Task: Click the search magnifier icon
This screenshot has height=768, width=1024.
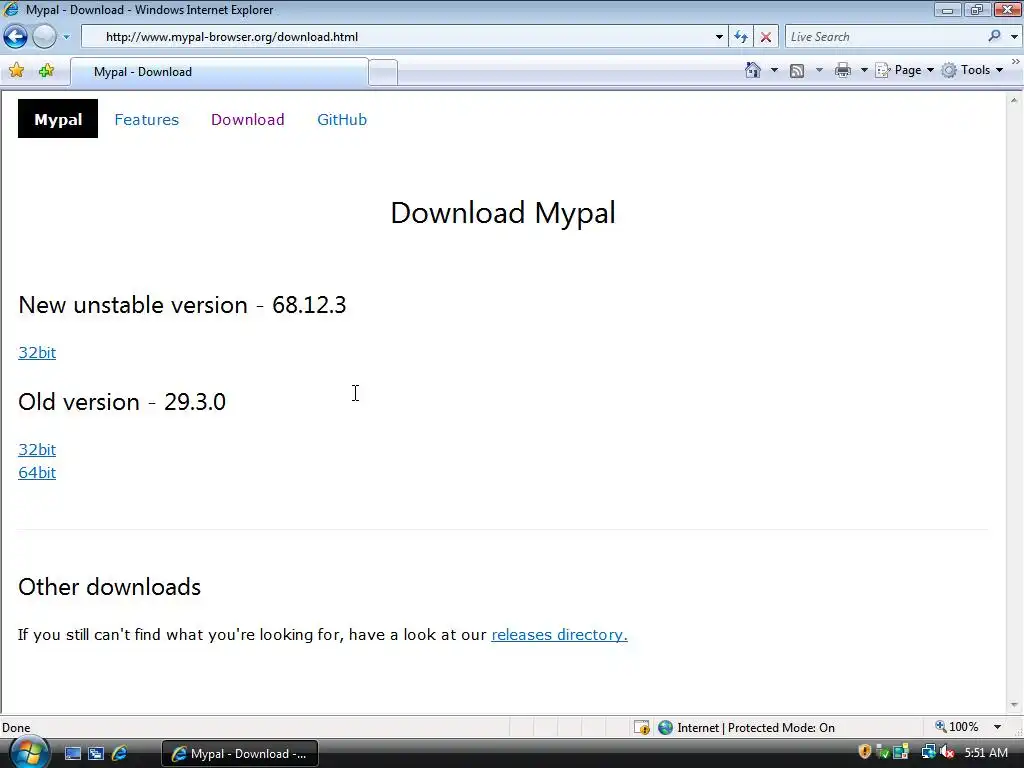Action: [994, 37]
